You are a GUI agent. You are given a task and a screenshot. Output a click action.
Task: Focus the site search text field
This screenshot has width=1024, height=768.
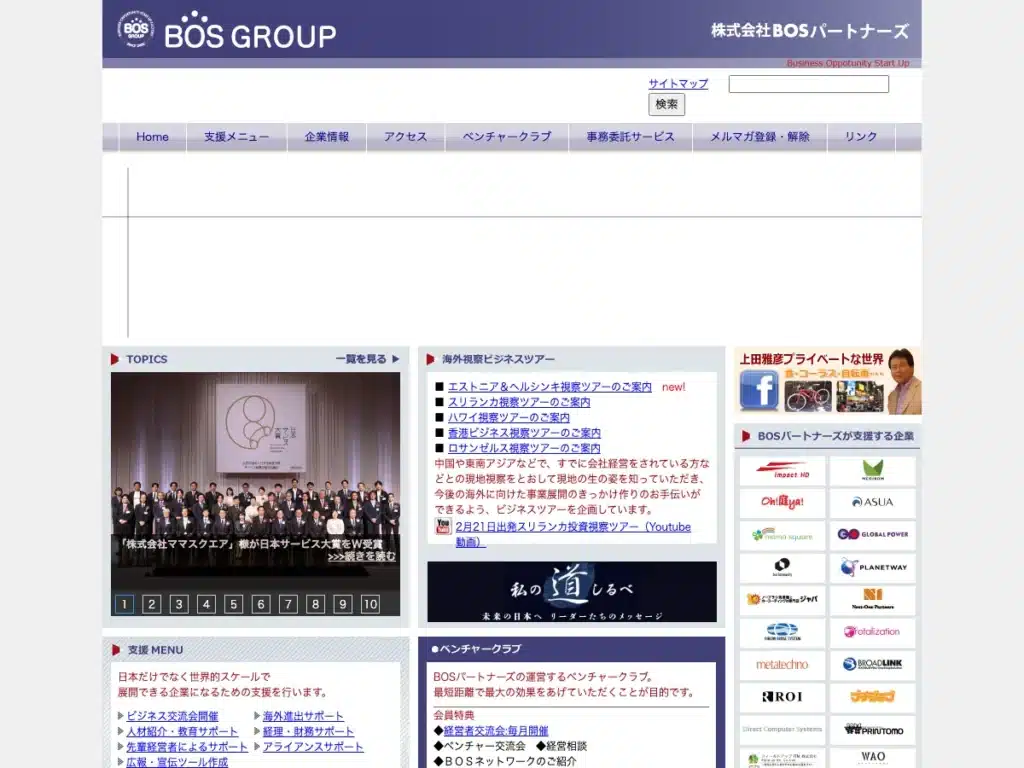808,84
